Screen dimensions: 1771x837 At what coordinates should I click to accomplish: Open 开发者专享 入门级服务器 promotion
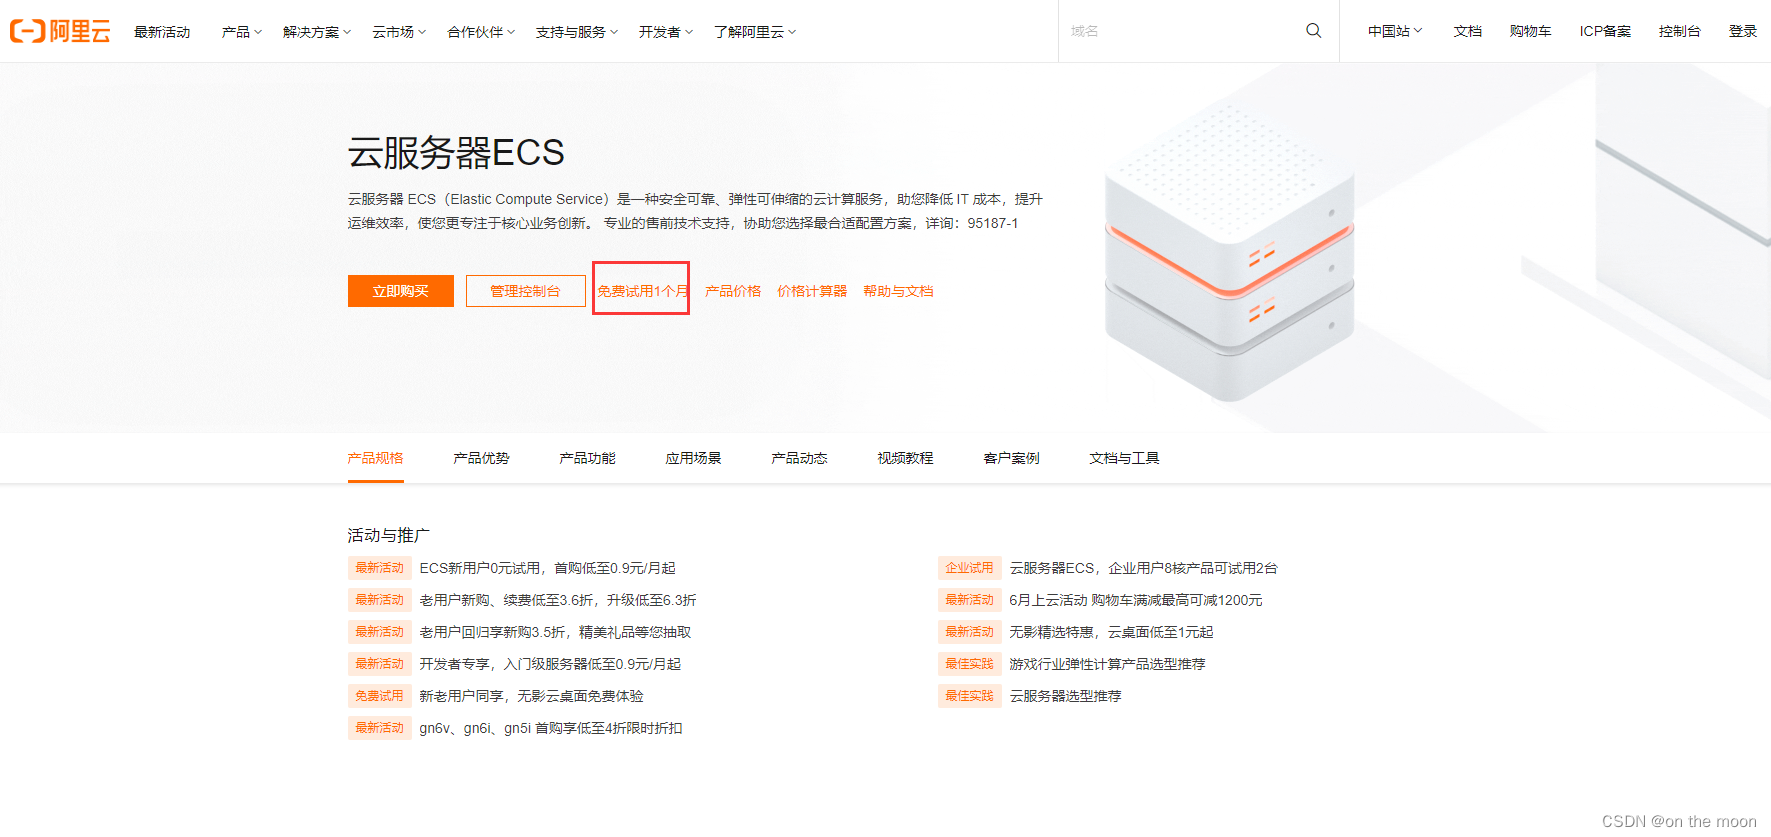[550, 664]
